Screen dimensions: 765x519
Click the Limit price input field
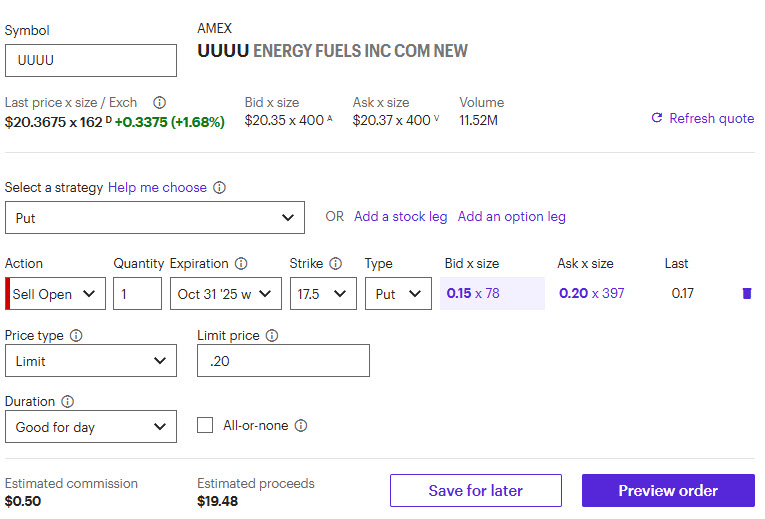pos(283,361)
